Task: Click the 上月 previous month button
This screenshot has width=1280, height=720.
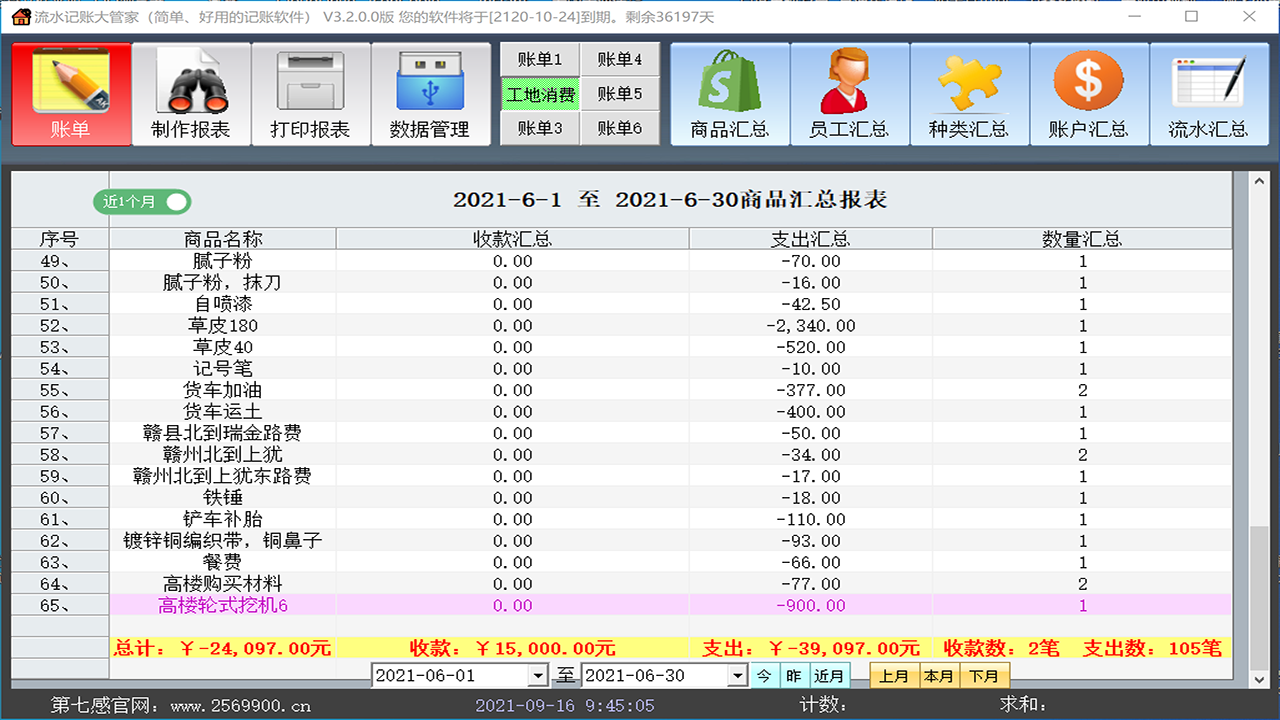Action: [894, 675]
